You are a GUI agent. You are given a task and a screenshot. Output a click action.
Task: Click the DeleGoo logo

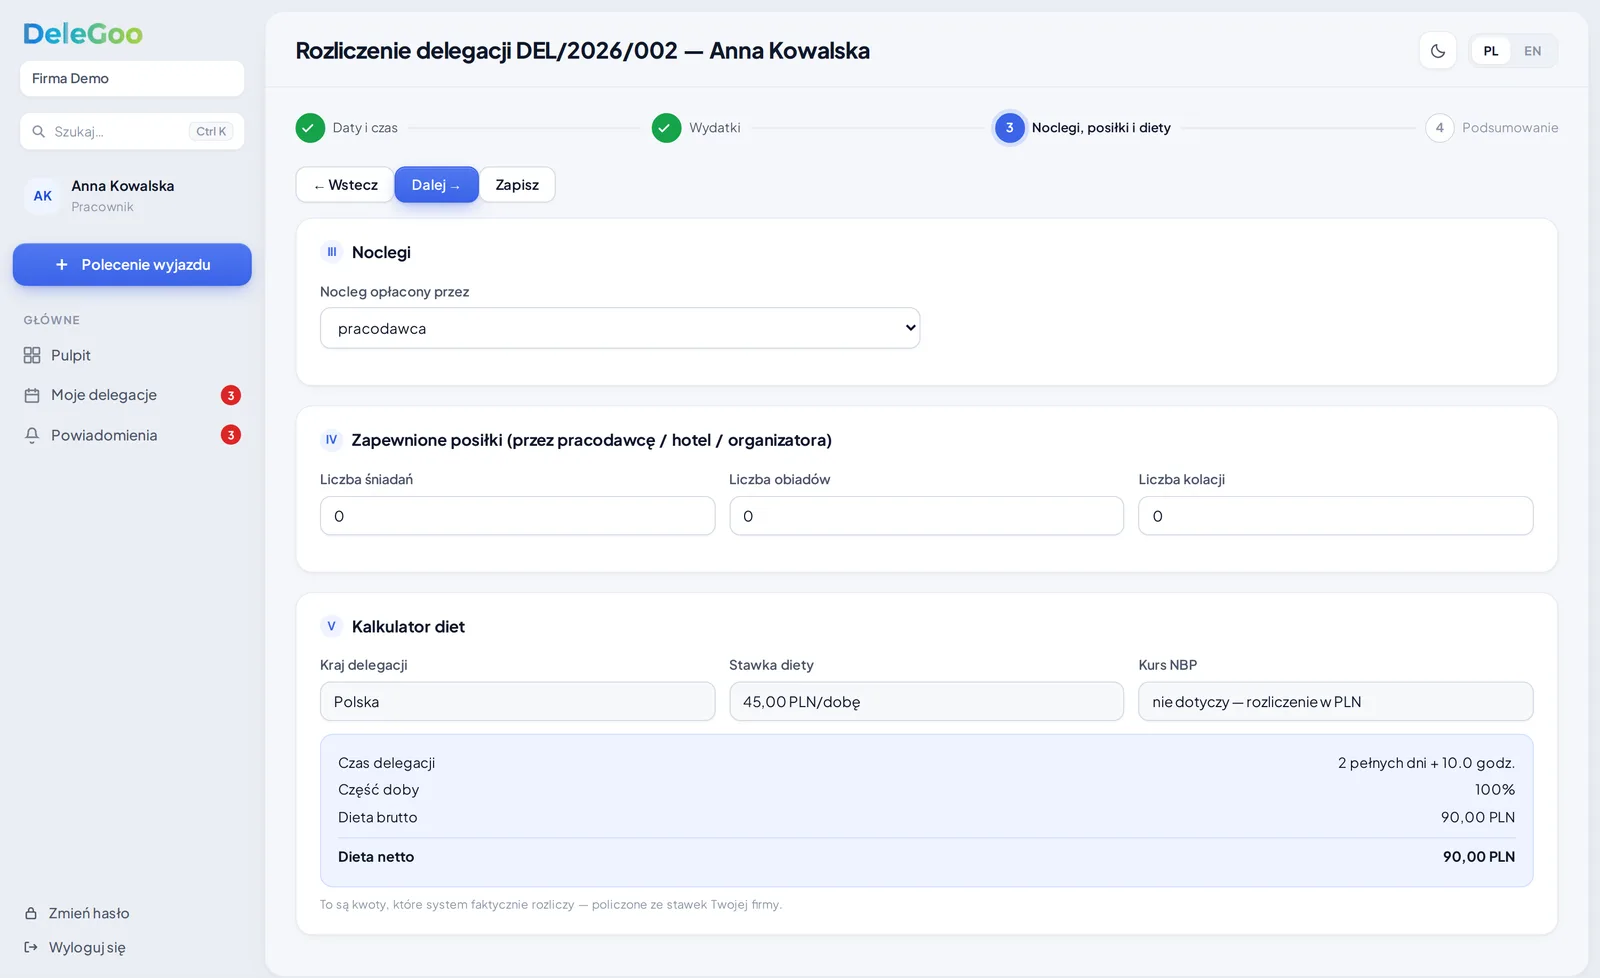[83, 34]
